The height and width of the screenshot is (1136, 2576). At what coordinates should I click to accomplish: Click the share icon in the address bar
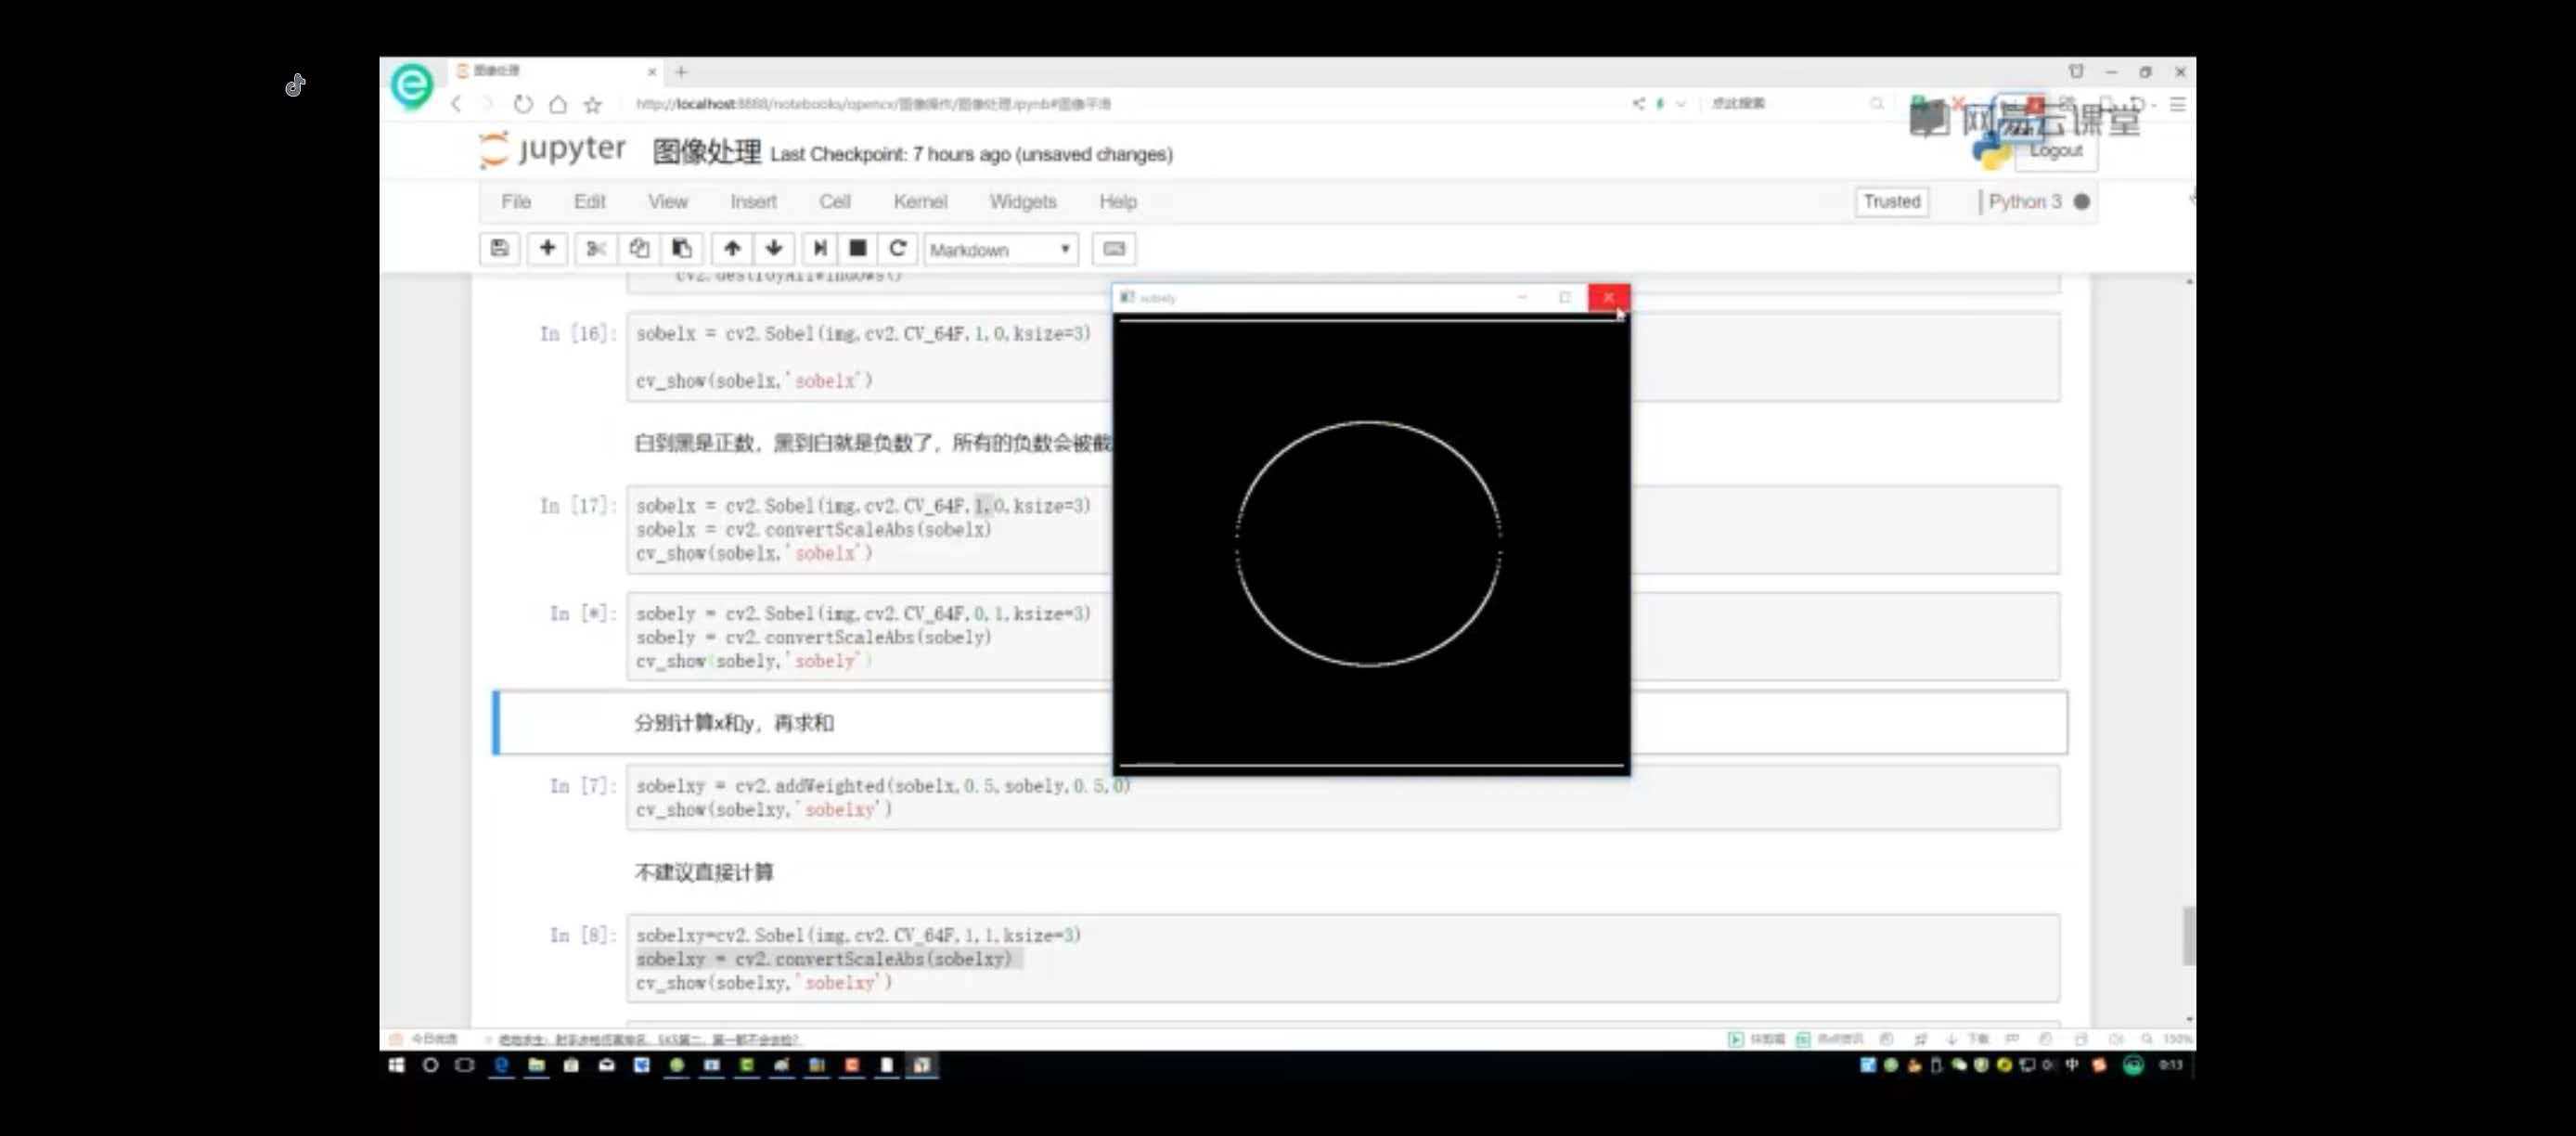[x=1638, y=103]
